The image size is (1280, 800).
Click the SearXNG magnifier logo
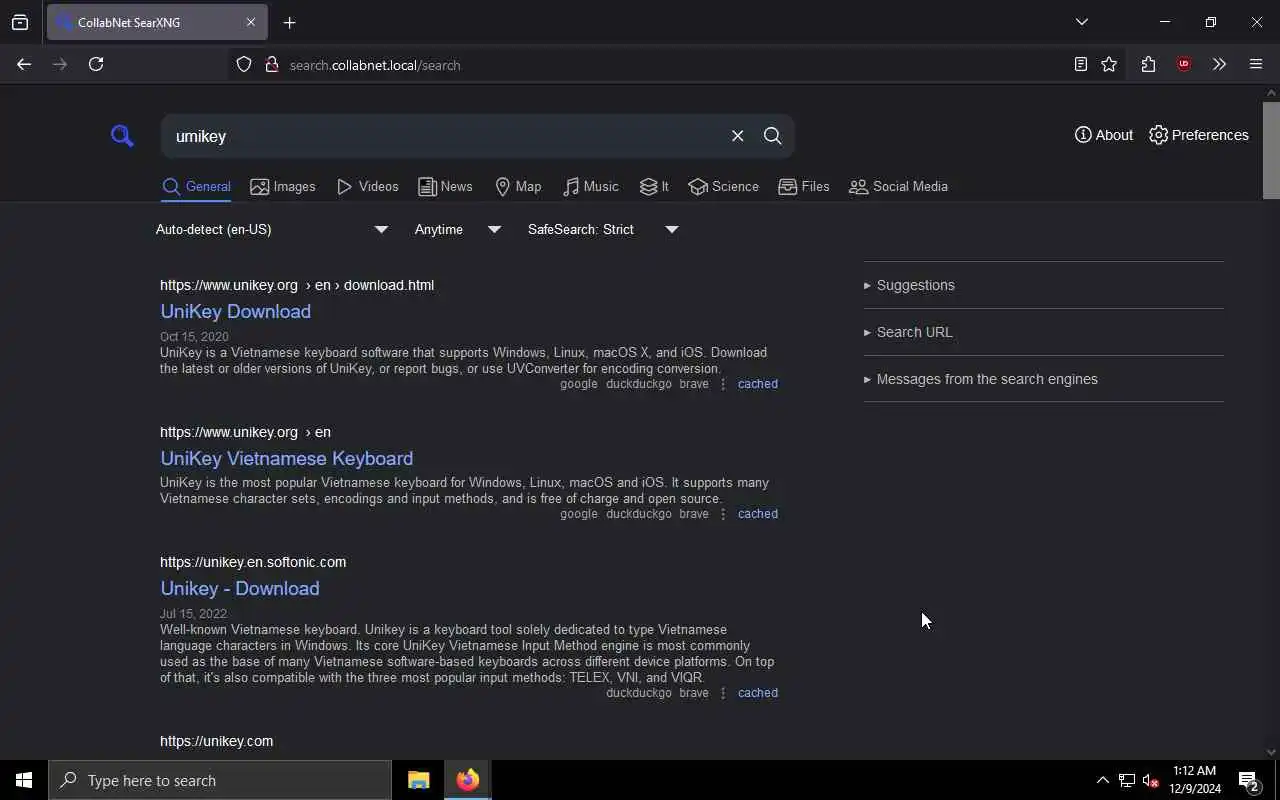coord(122,135)
